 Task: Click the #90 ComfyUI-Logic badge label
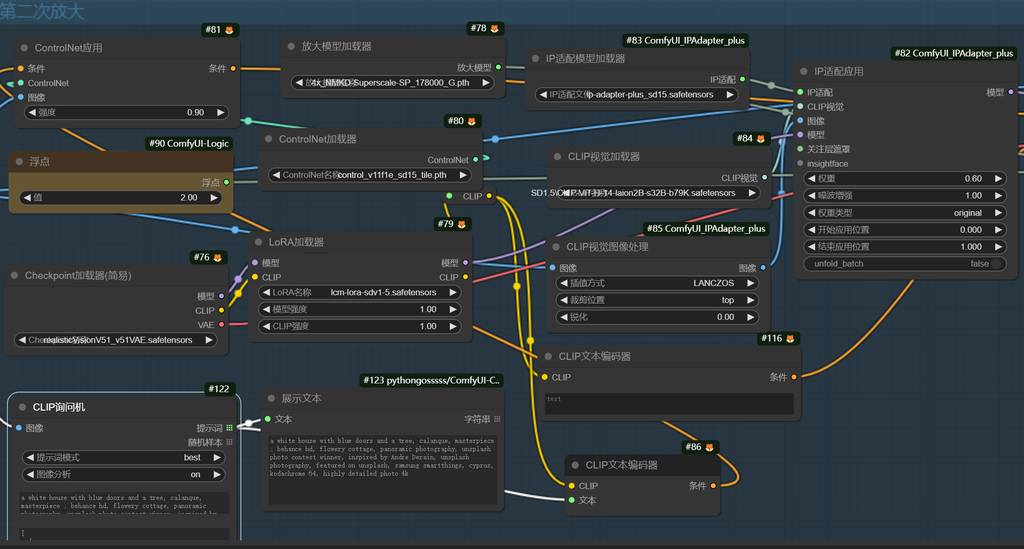click(190, 143)
